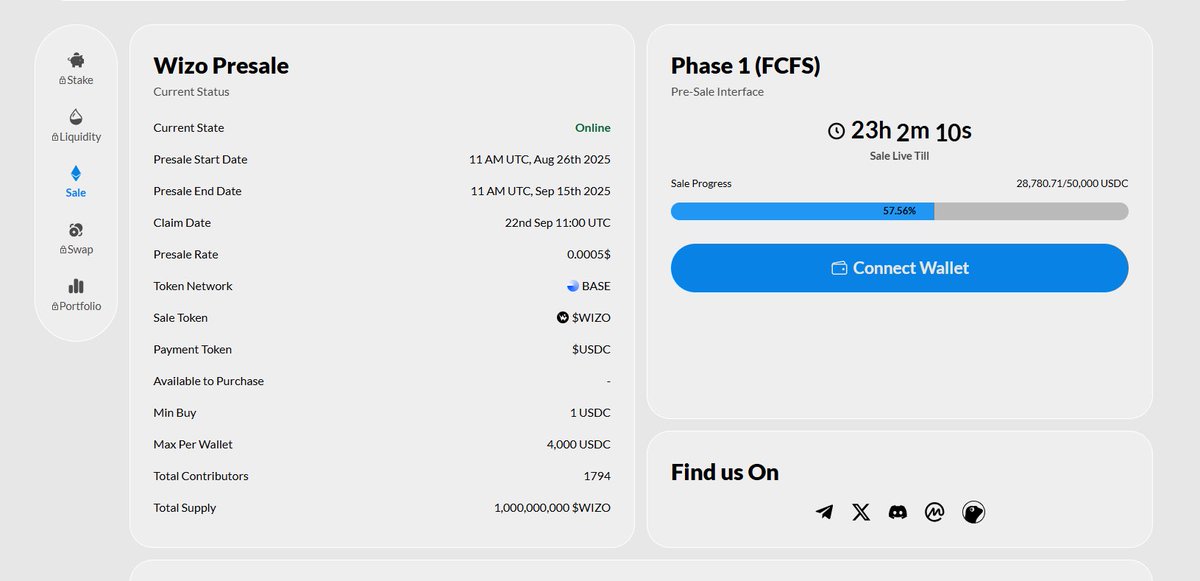Screen dimensions: 1200x581
Task: Open the Stake section in sidebar
Action: pos(76,69)
